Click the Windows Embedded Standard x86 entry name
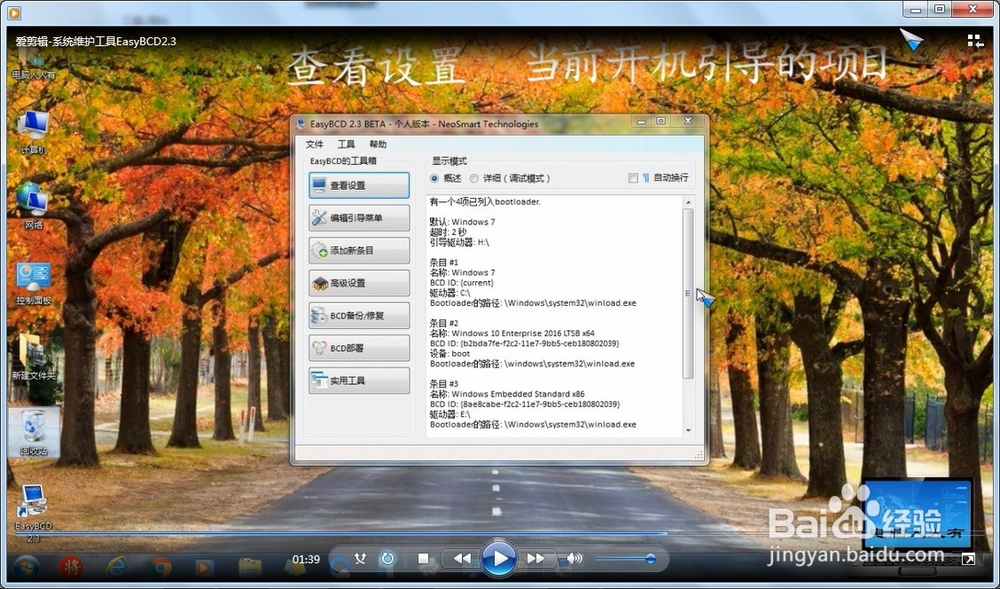Image resolution: width=1000 pixels, height=589 pixels. 518,394
